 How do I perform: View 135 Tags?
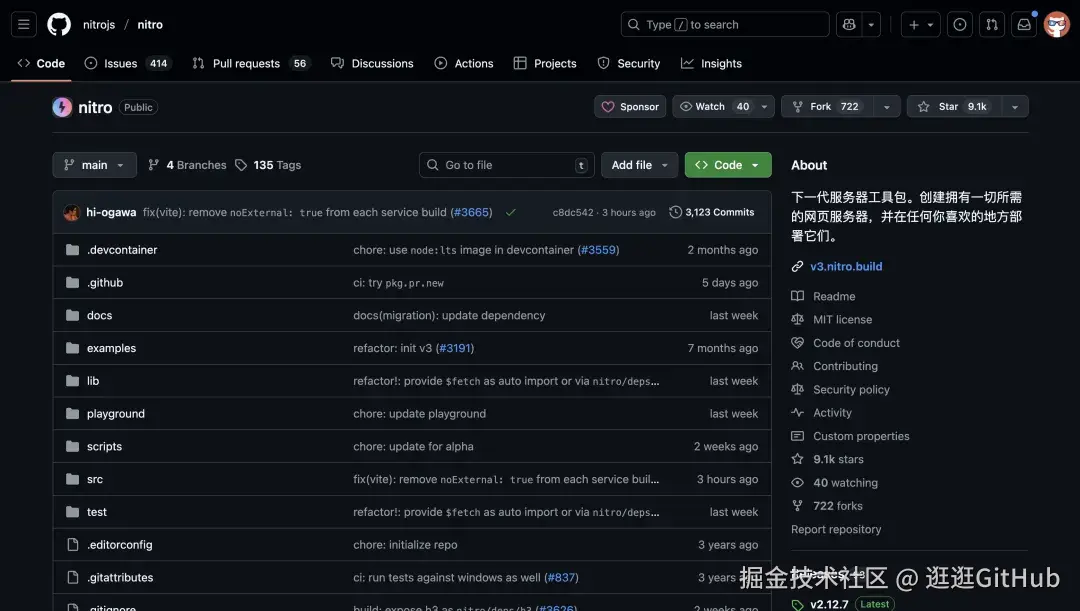[x=269, y=165]
